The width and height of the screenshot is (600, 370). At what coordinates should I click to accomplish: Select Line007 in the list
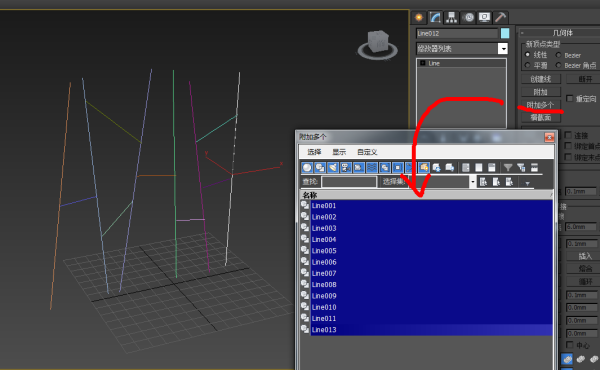coord(432,273)
